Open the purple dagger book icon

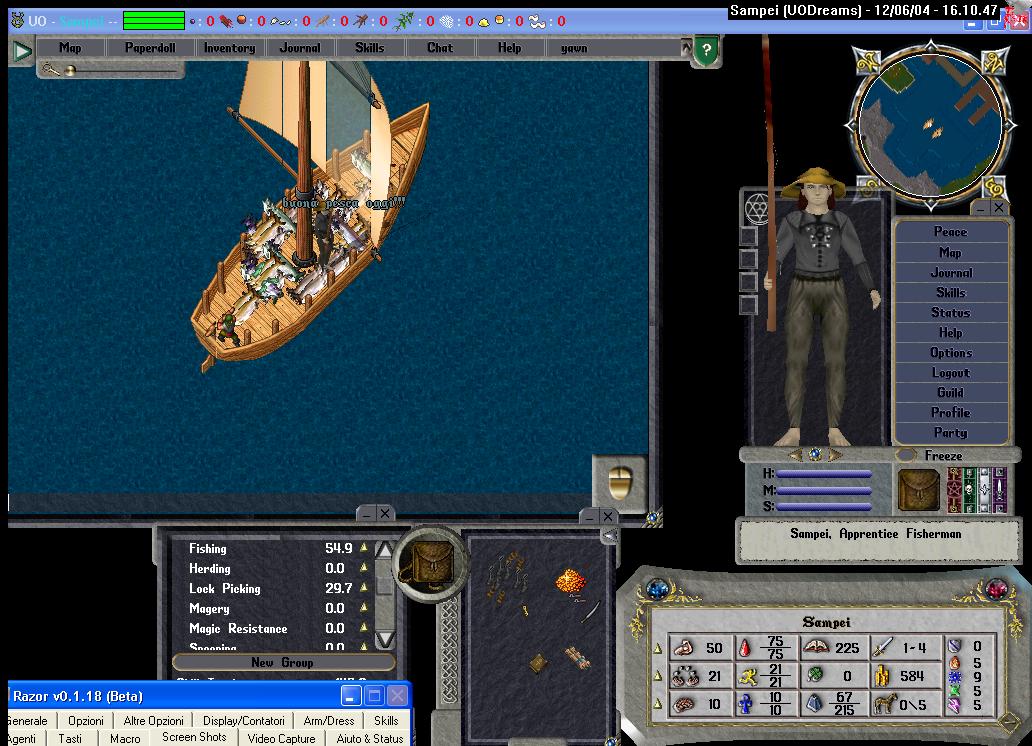(x=999, y=489)
